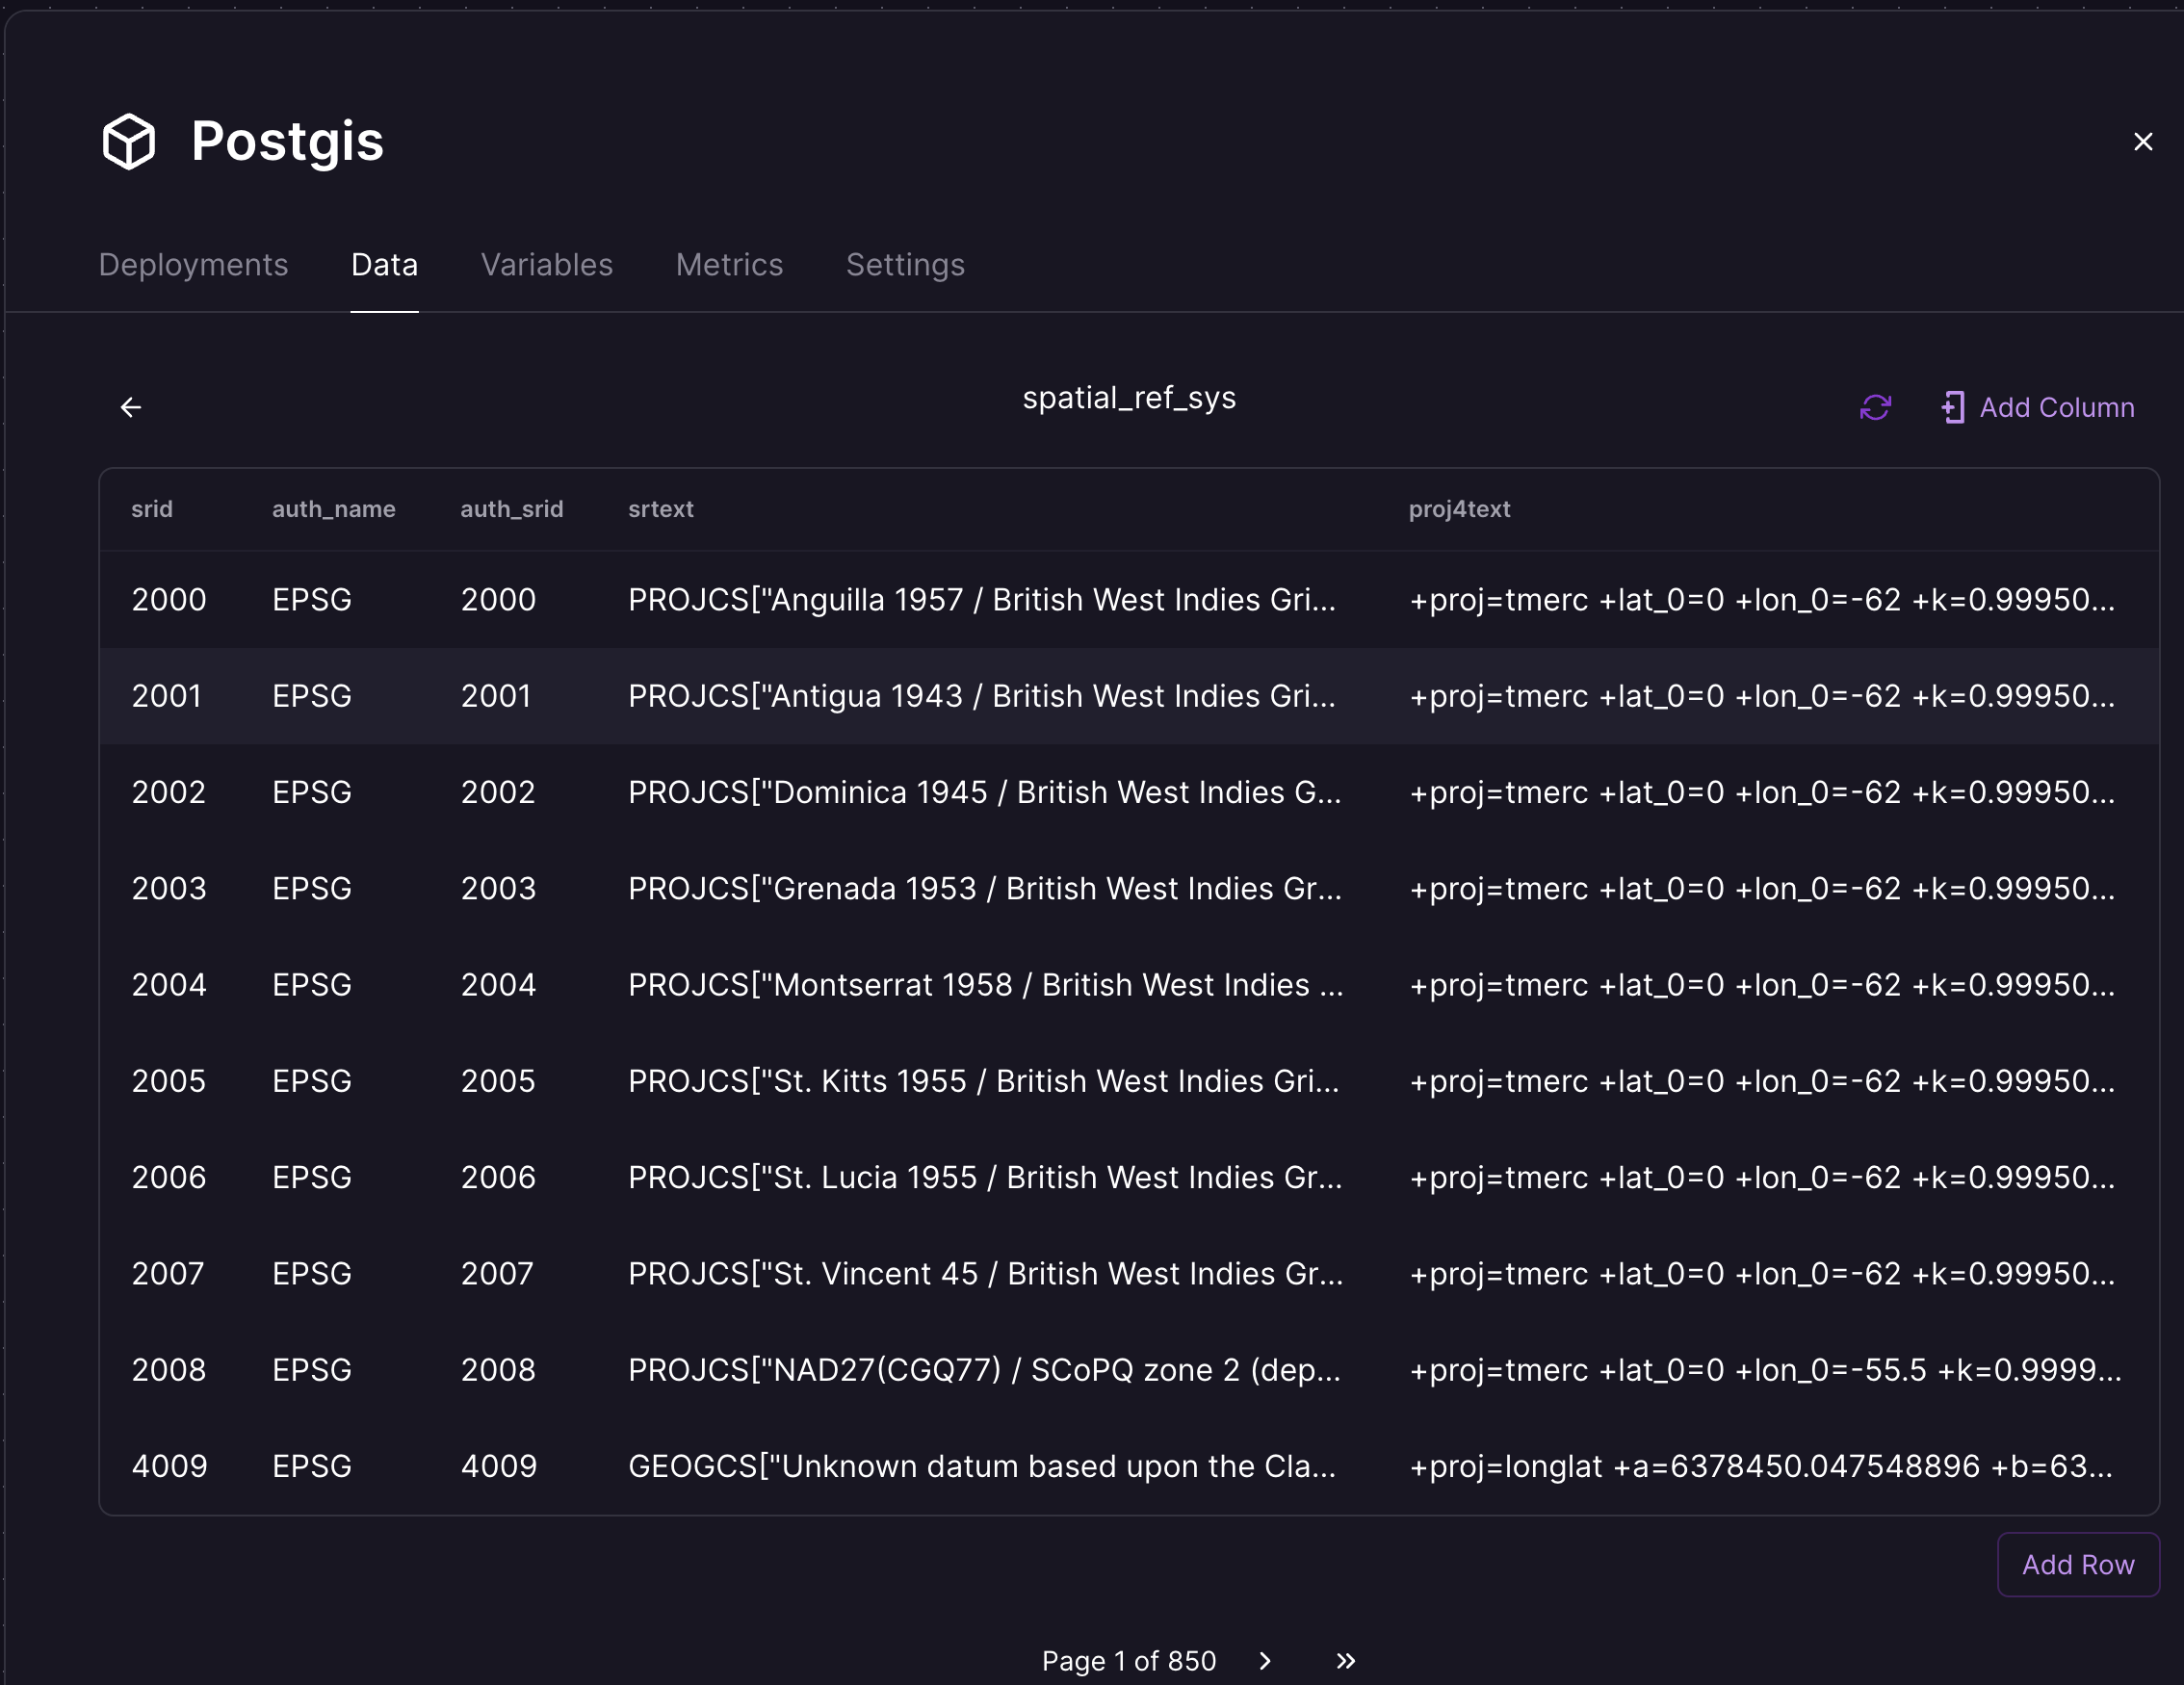Close the Postgis panel

(x=2142, y=142)
